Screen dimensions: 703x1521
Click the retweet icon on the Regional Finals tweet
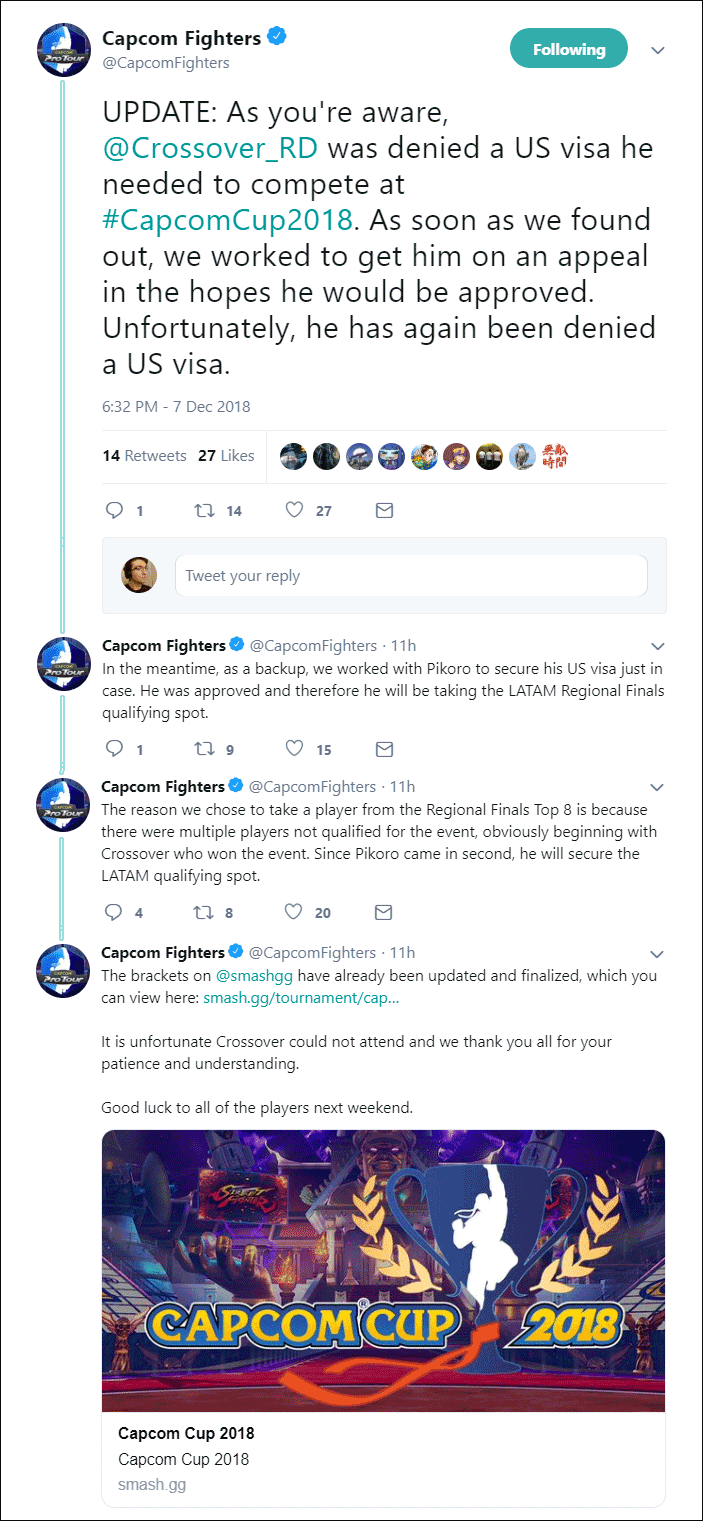click(x=203, y=912)
